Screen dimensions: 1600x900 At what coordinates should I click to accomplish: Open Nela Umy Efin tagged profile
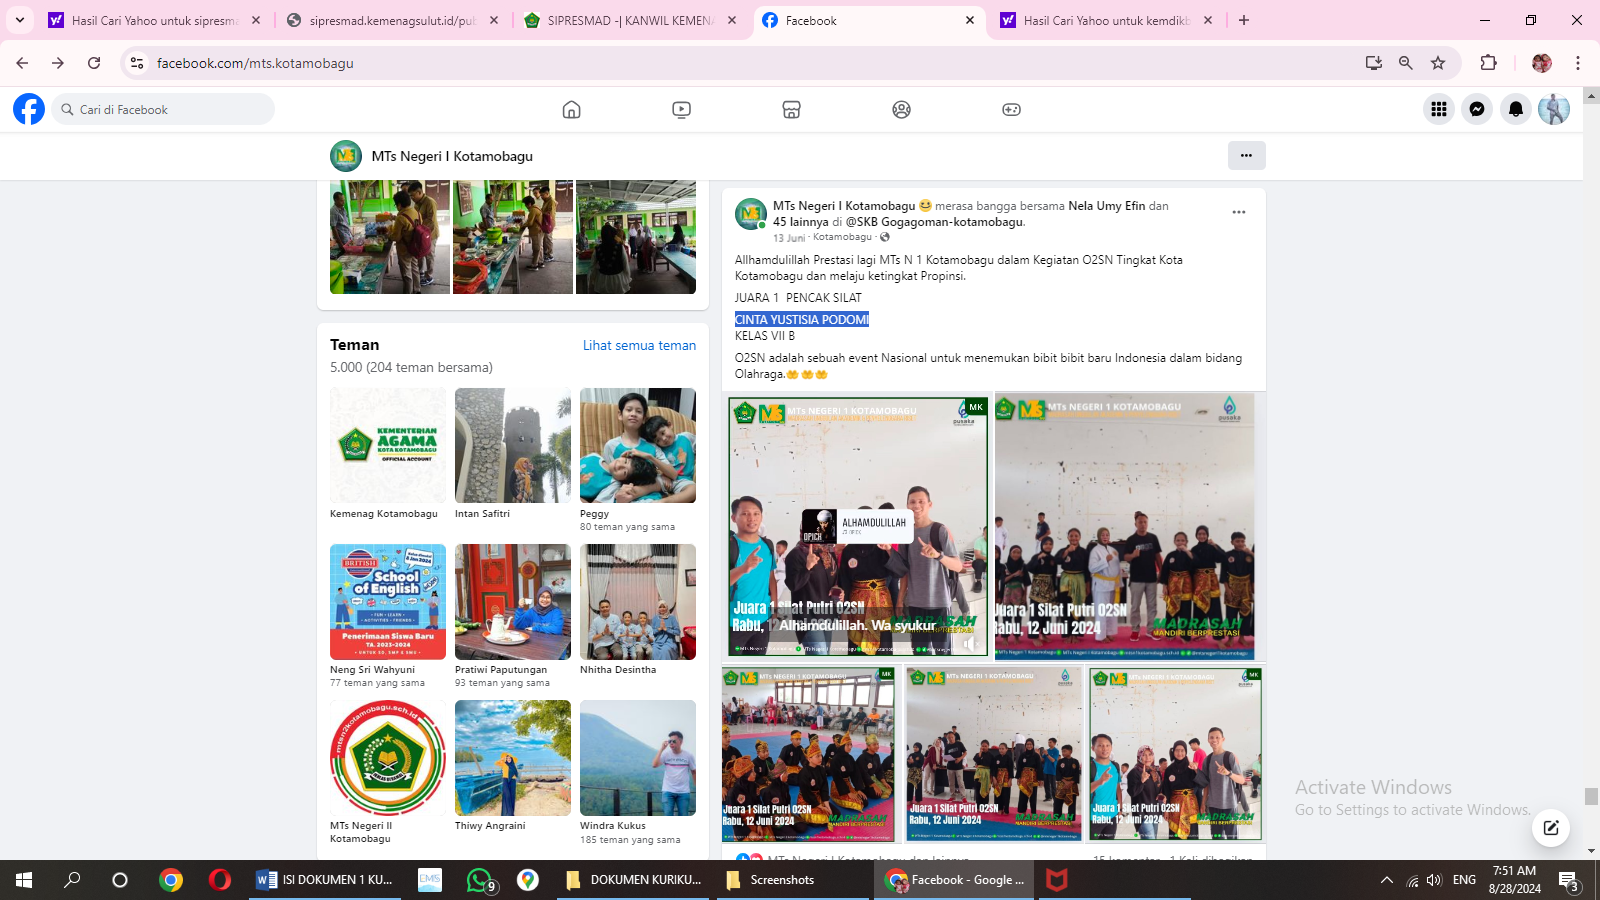[x=1106, y=206]
